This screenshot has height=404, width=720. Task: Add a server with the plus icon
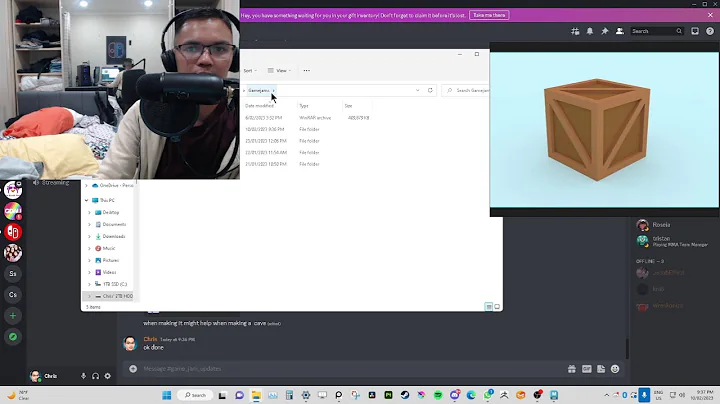[x=13, y=316]
